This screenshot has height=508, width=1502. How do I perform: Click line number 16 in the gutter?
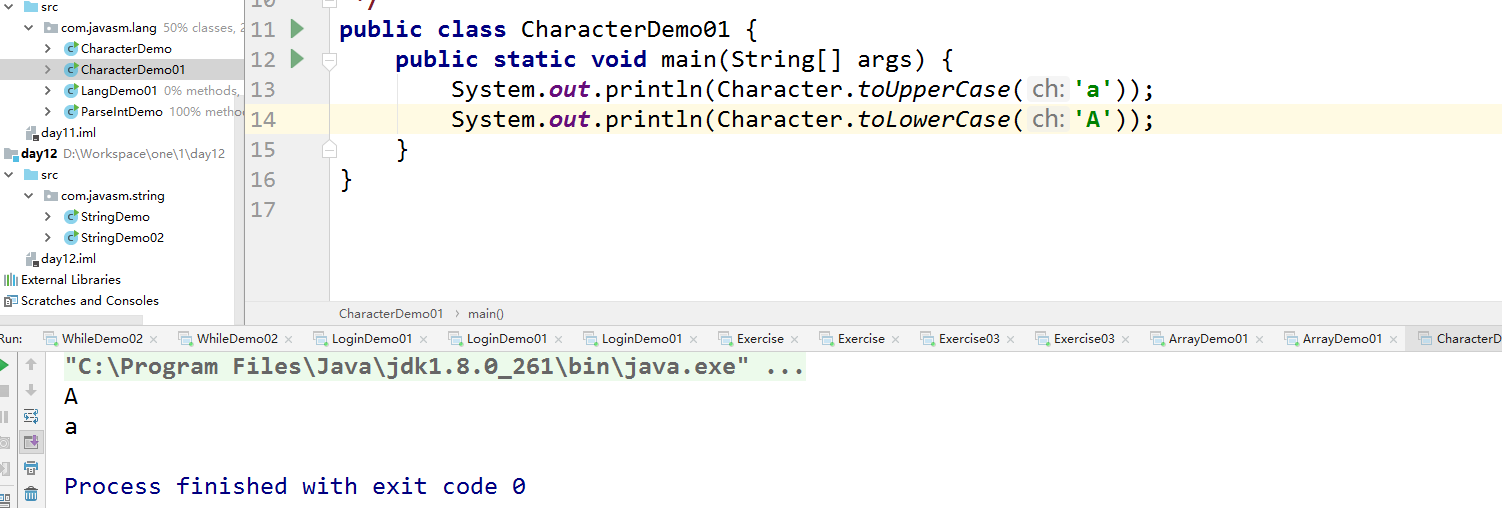coord(263,180)
